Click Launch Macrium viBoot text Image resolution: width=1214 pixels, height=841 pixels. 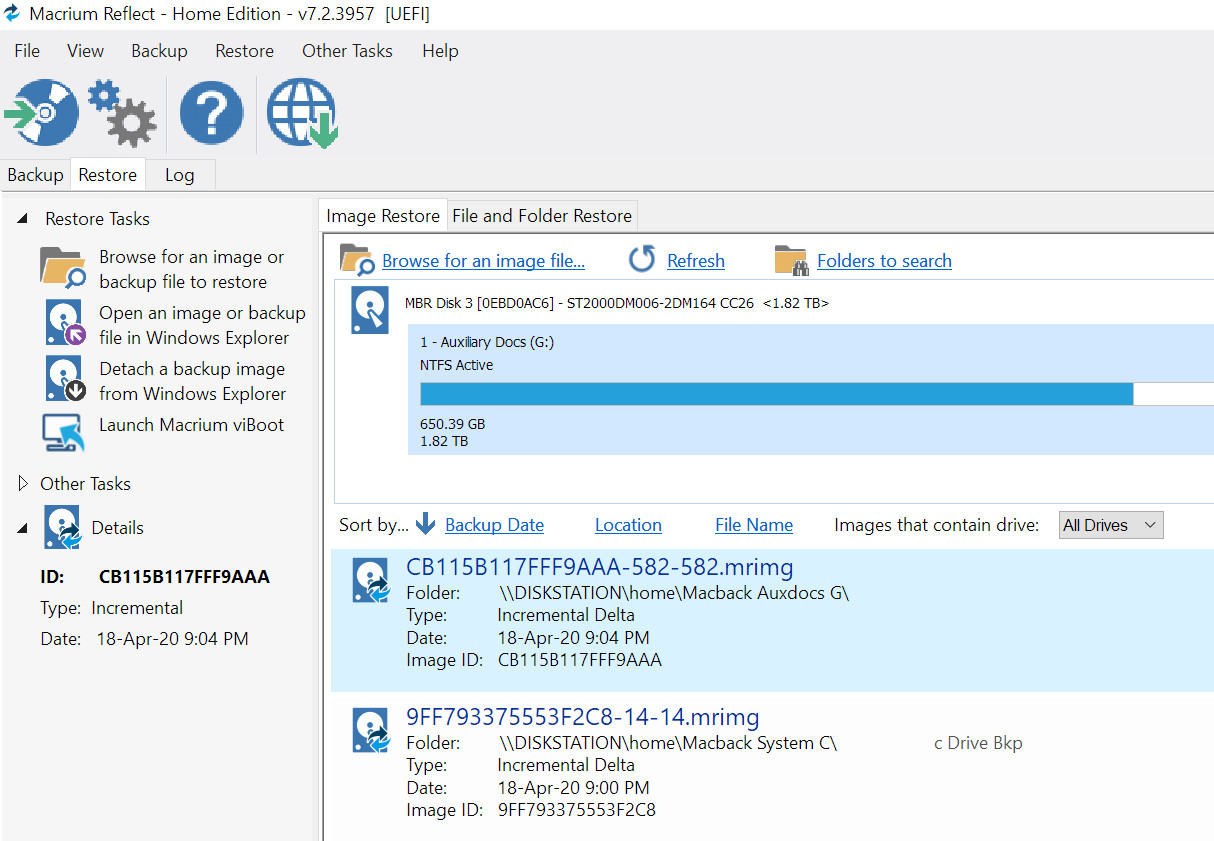click(191, 425)
